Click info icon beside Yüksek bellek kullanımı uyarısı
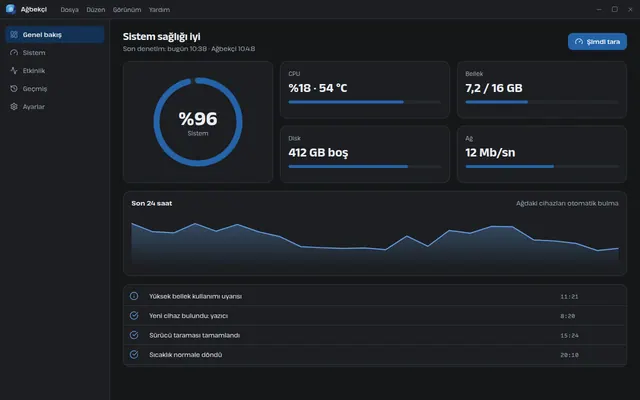640x400 pixels. [x=134, y=296]
